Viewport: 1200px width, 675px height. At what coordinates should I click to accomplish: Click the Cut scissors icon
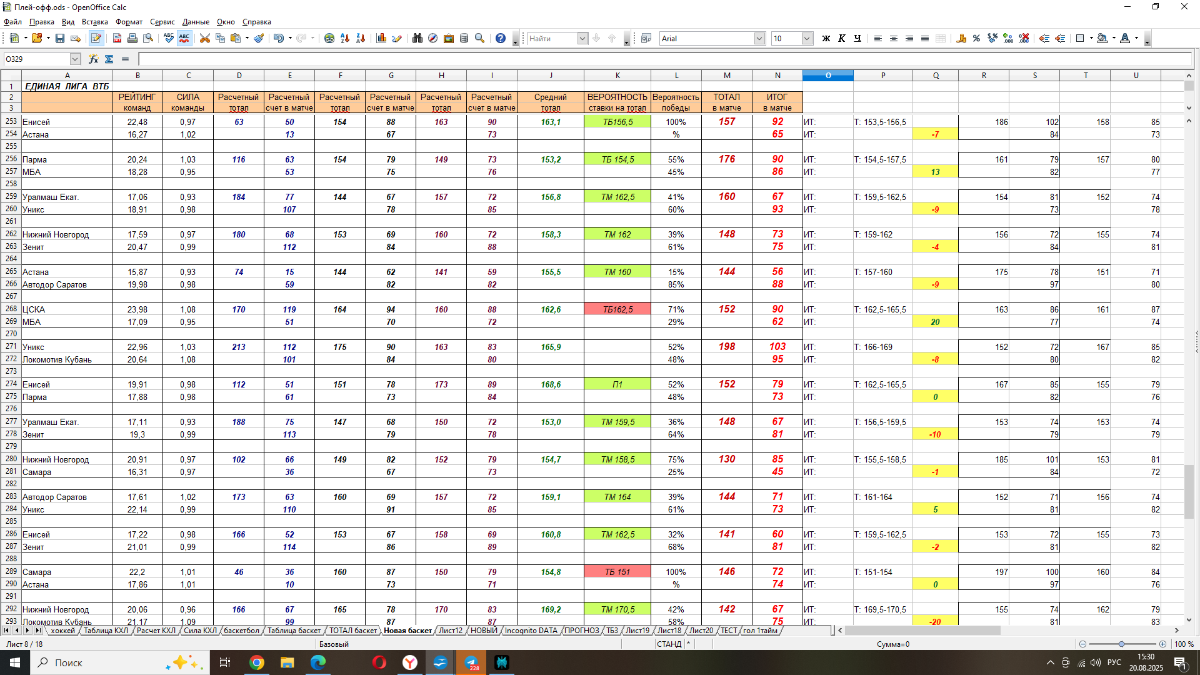pyautogui.click(x=204, y=38)
